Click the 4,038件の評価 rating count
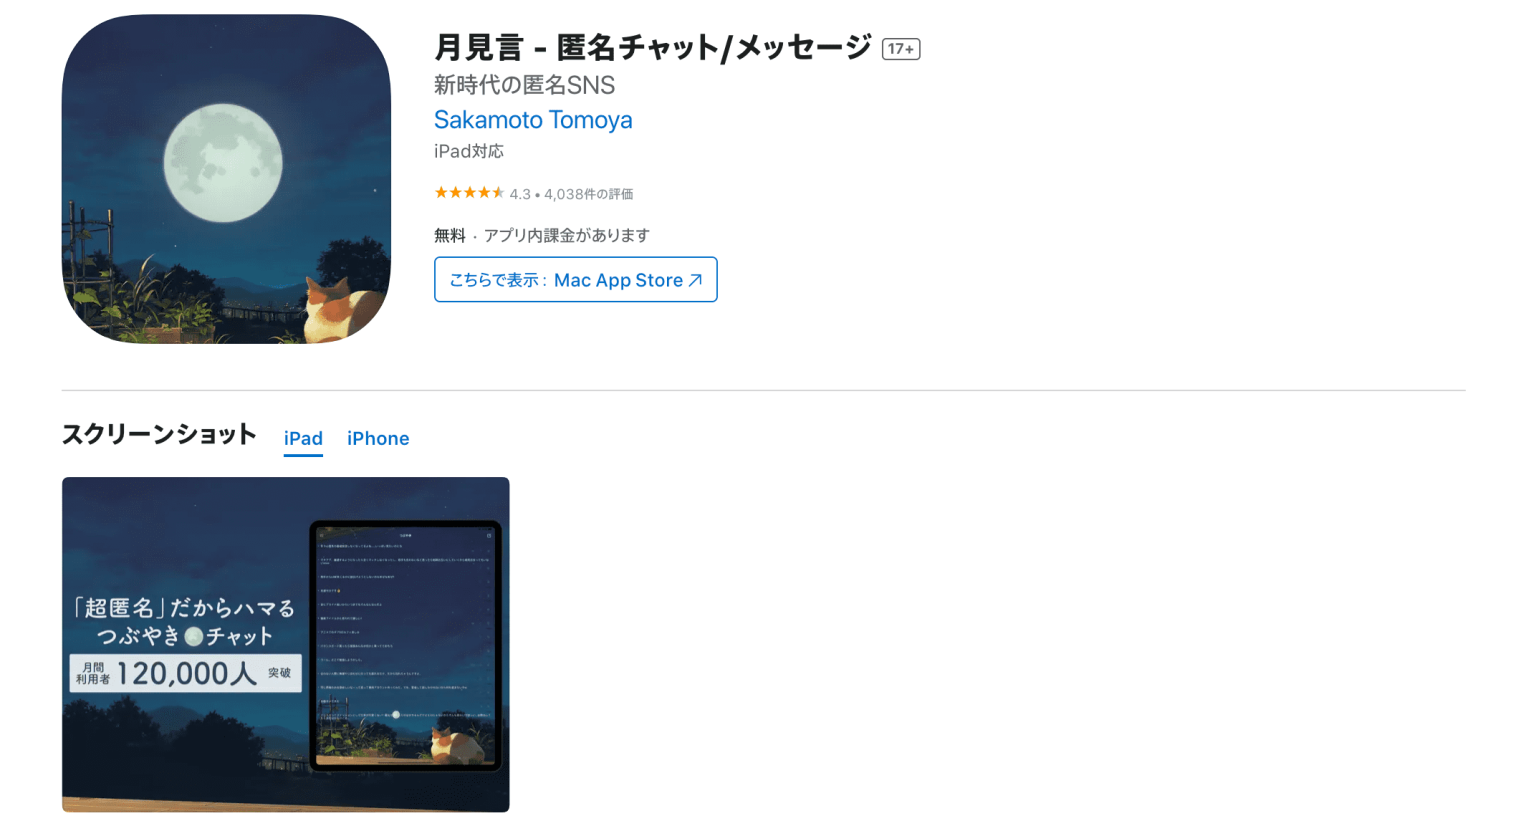This screenshot has width=1536, height=831. [x=588, y=194]
